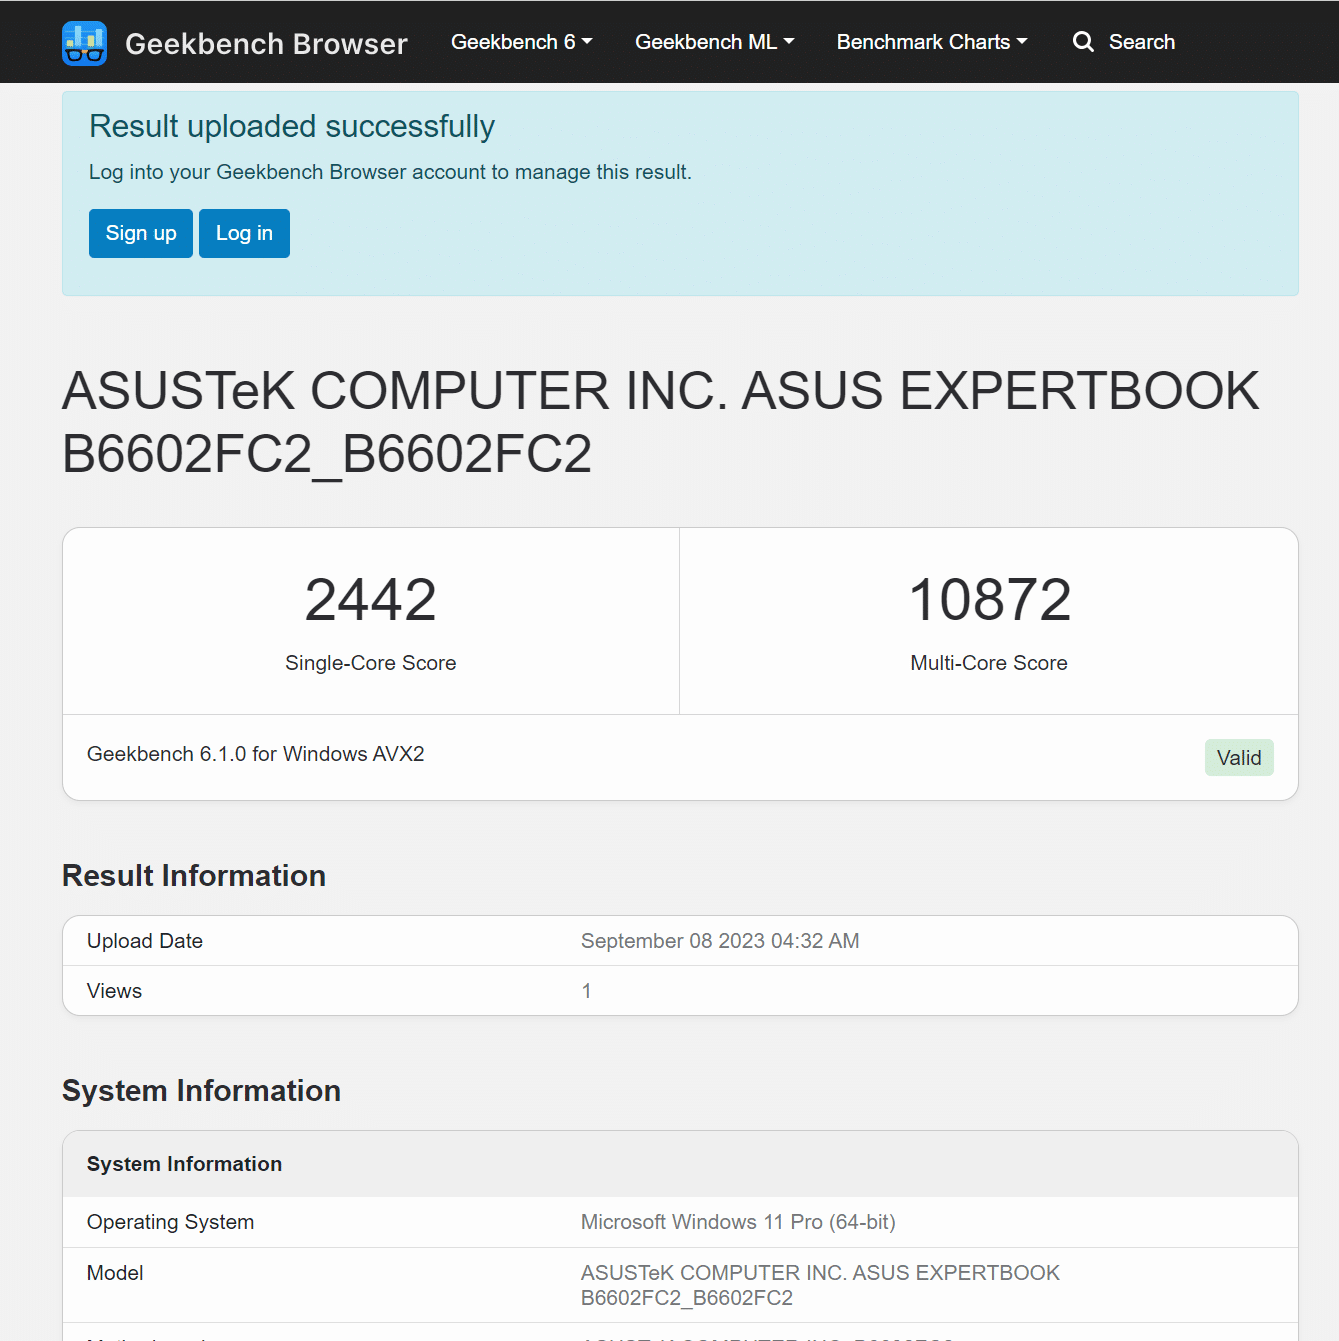Click the Operating System row label
Screen dimensions: 1339x1341
coord(171,1222)
